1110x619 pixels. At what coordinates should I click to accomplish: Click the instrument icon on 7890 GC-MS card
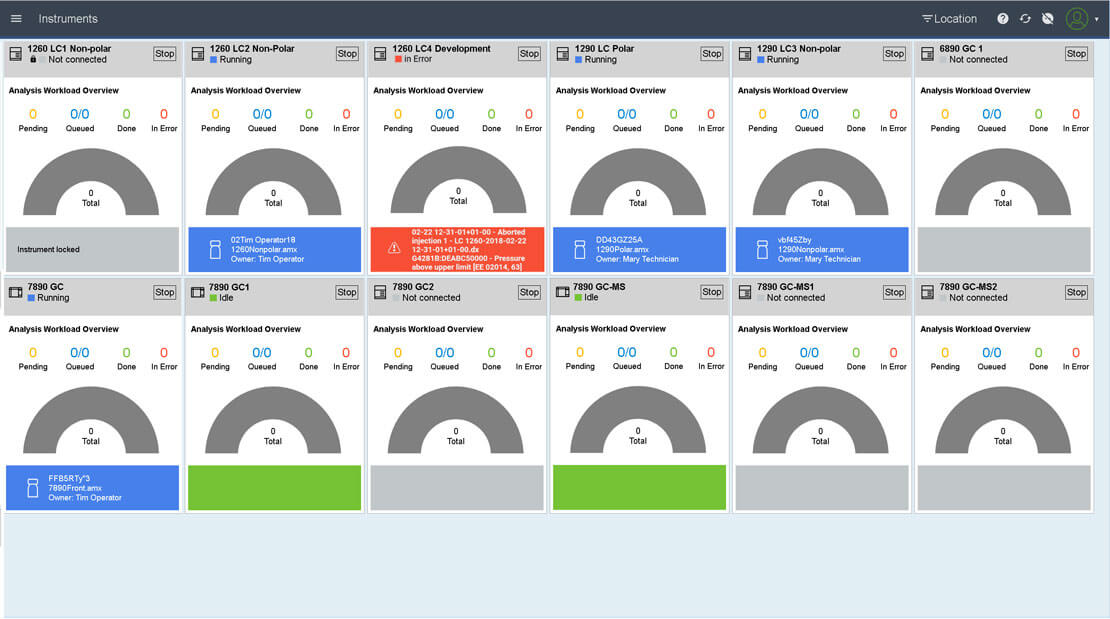(561, 292)
